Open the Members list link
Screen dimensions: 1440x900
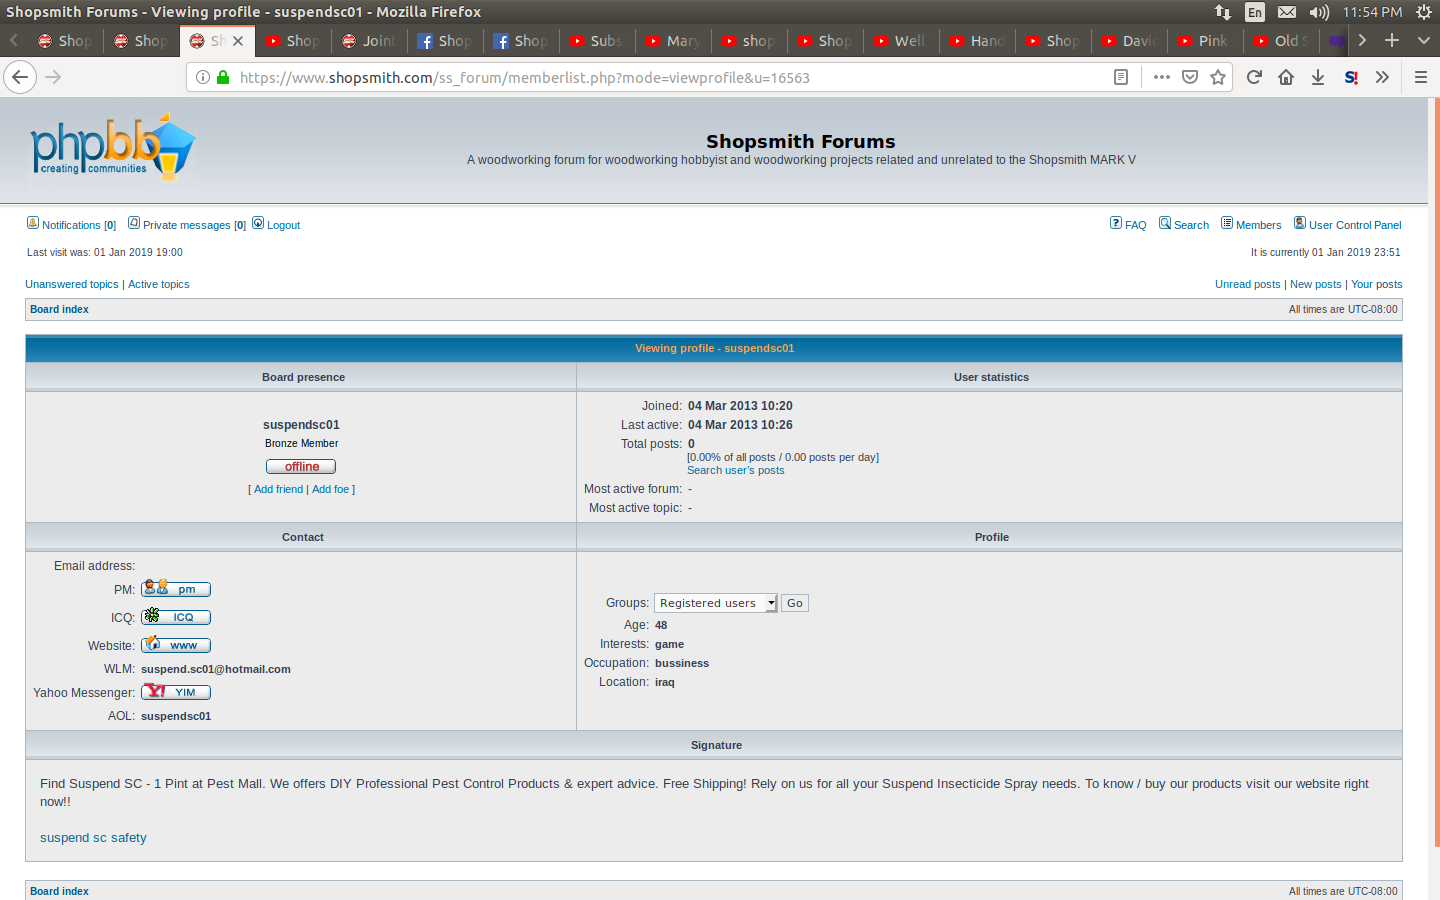click(x=1258, y=225)
